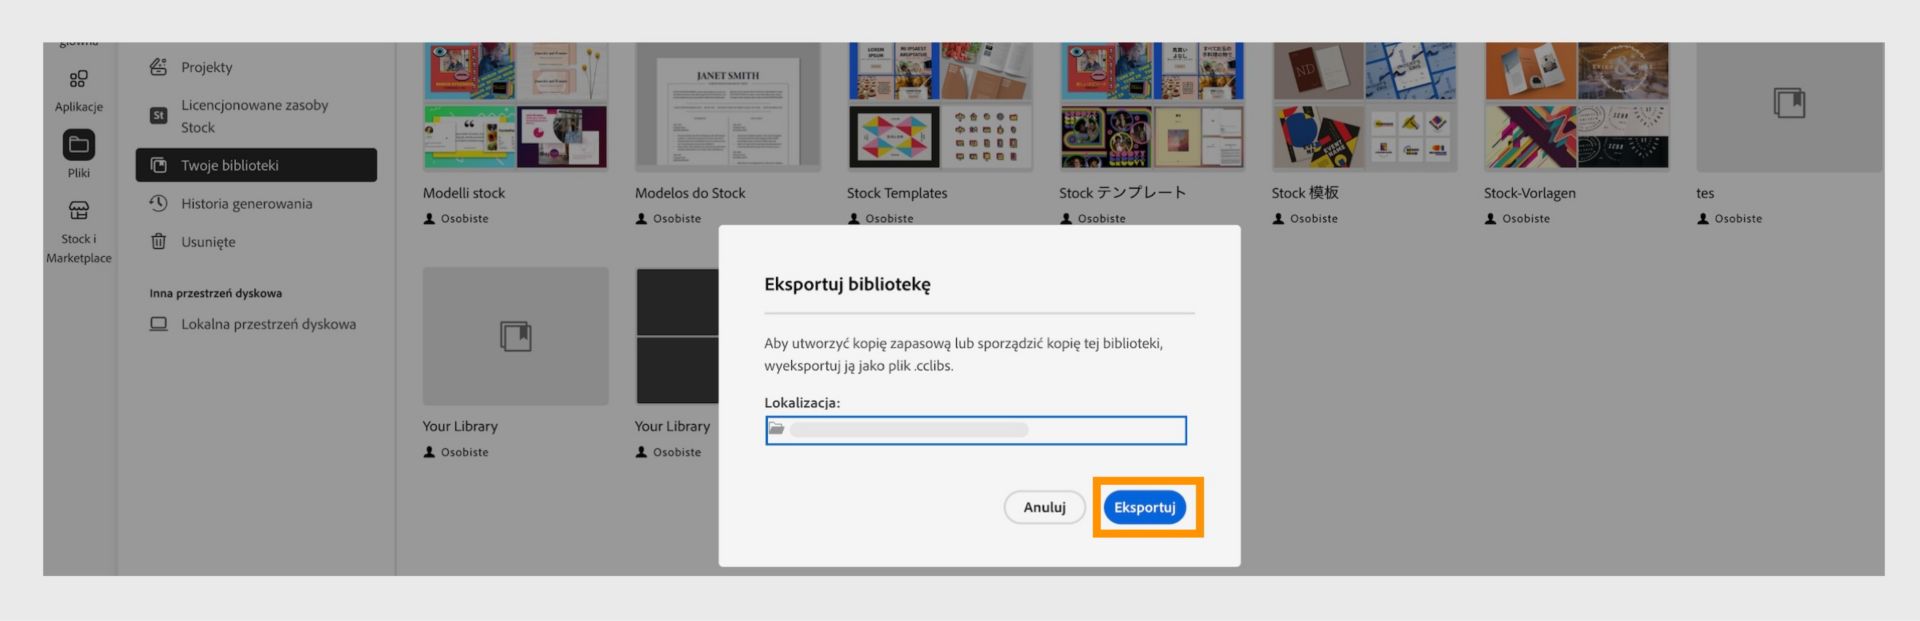The width and height of the screenshot is (1920, 621).
Task: Open the Stock テンプレート library thumbnail
Action: [x=1152, y=106]
